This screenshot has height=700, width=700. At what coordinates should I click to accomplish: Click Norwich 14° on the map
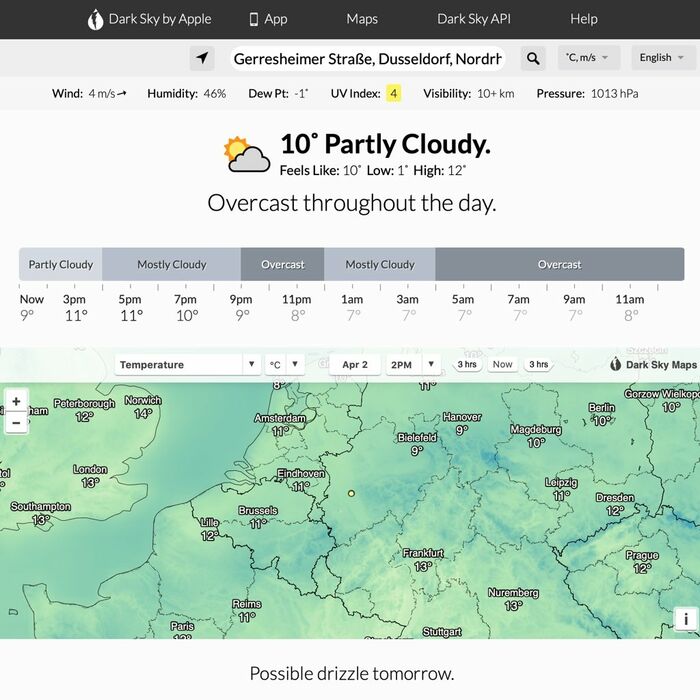point(143,407)
